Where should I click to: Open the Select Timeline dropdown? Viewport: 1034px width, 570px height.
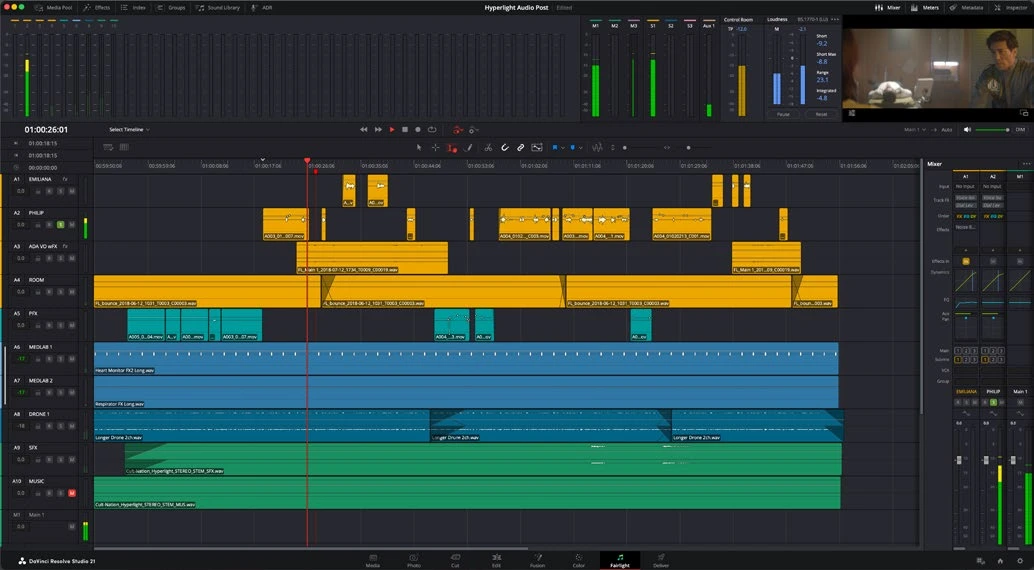pyautogui.click(x=129, y=130)
